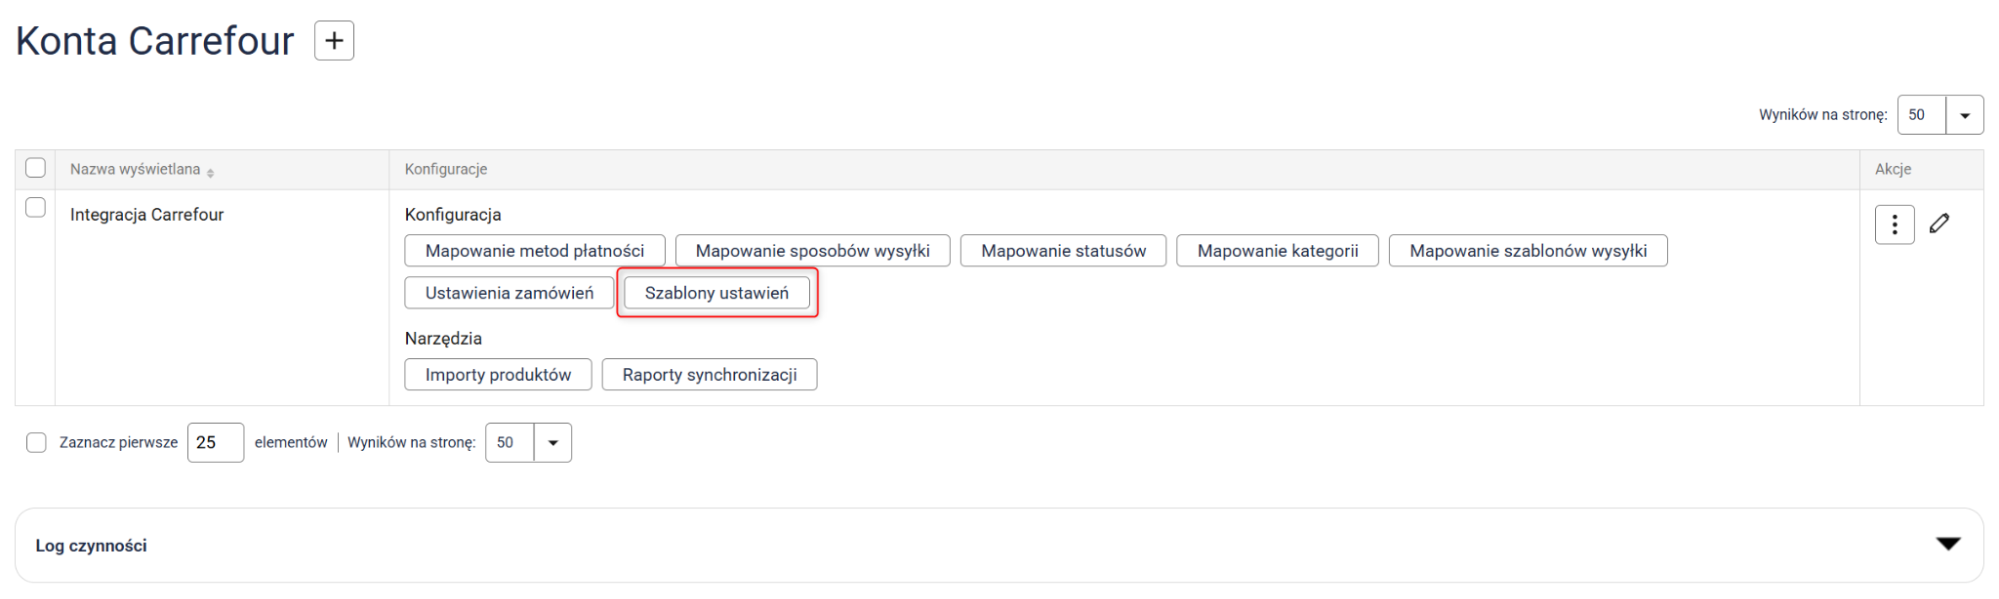Expand the Log czynności panel
This screenshot has width=1999, height=599.
(x=1947, y=544)
